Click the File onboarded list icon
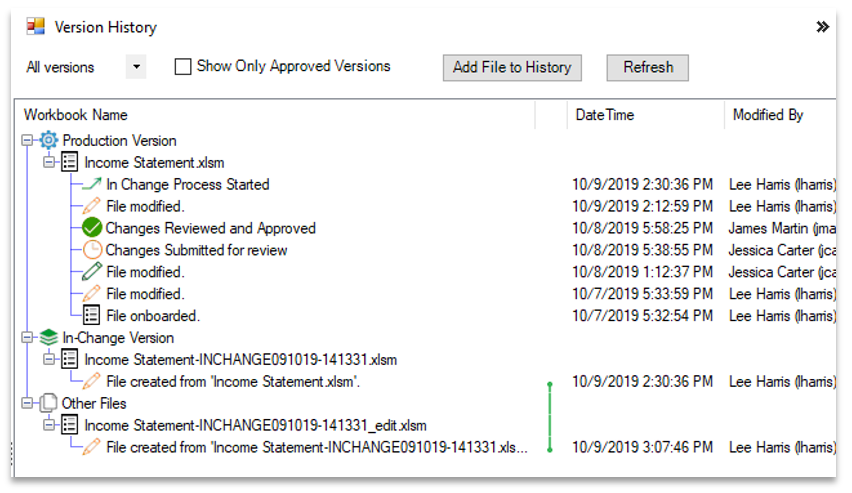The image size is (852, 493). (x=91, y=315)
